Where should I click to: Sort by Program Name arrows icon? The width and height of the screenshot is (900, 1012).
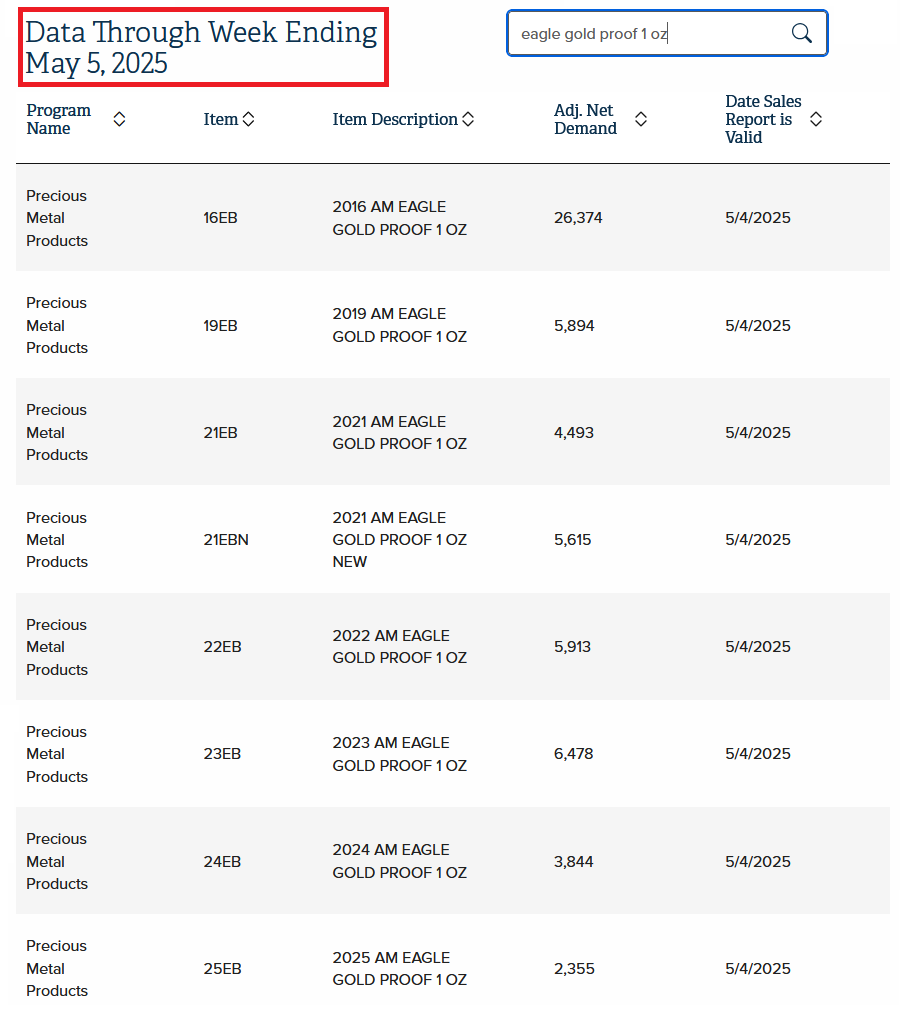119,119
